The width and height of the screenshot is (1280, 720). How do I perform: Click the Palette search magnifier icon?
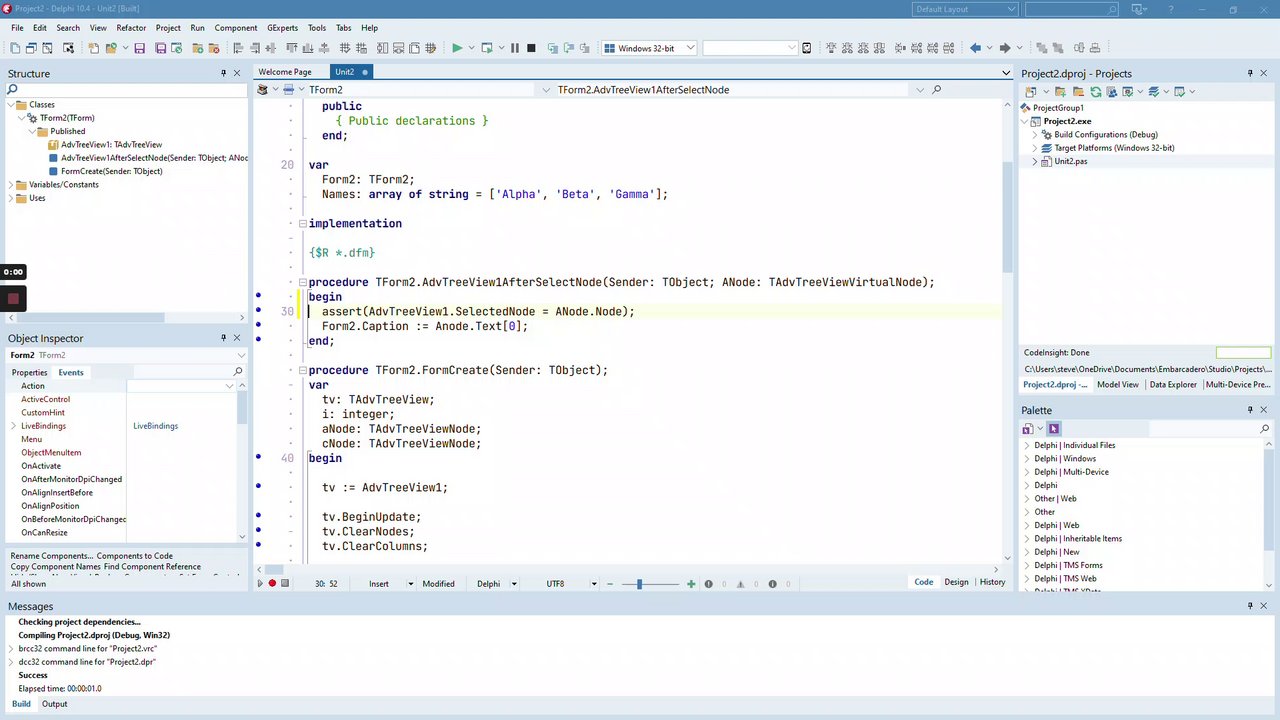(1264, 429)
